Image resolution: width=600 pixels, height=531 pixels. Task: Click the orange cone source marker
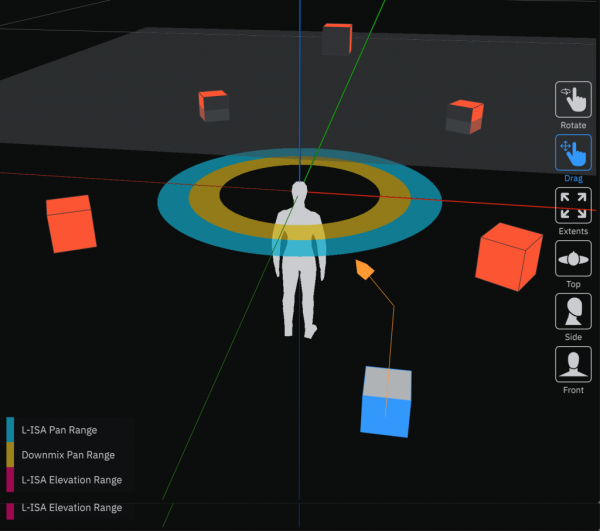365,270
